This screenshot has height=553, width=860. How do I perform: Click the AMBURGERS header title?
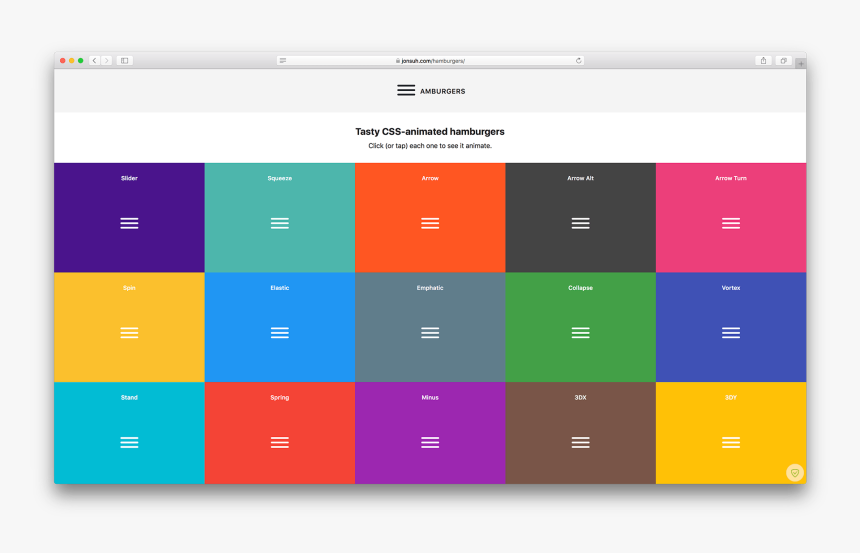click(443, 92)
